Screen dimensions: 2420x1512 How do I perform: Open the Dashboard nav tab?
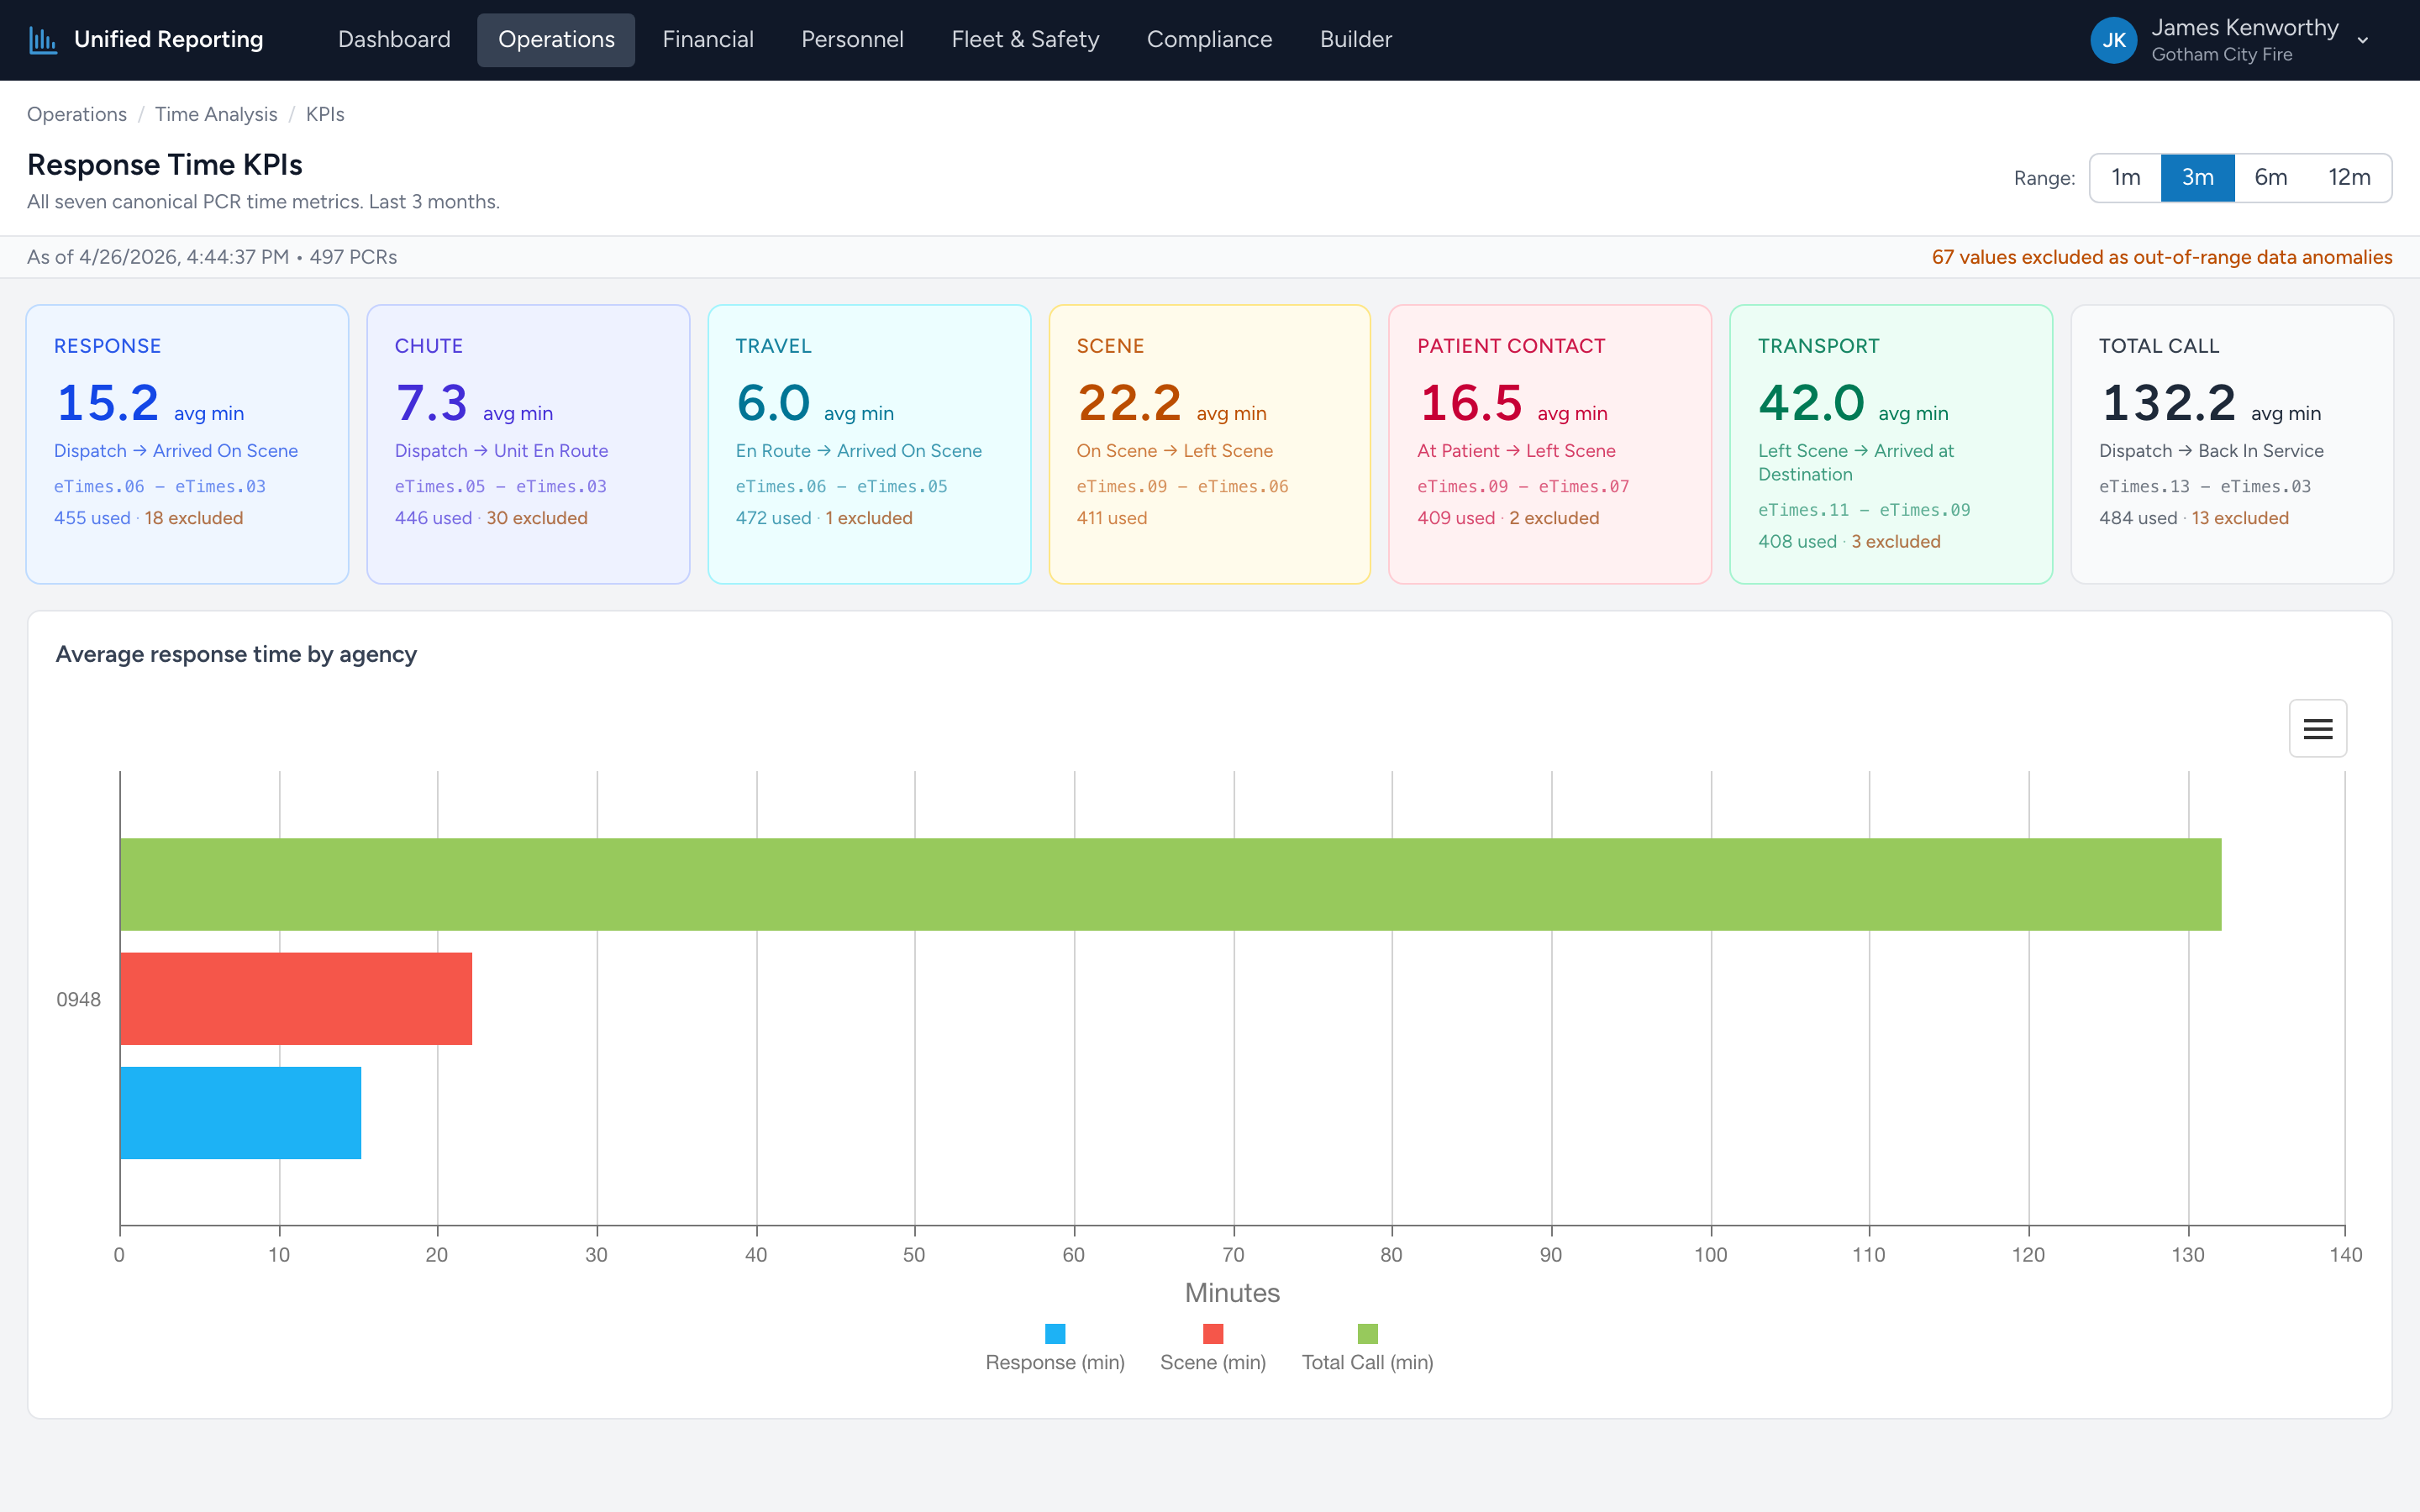point(394,40)
